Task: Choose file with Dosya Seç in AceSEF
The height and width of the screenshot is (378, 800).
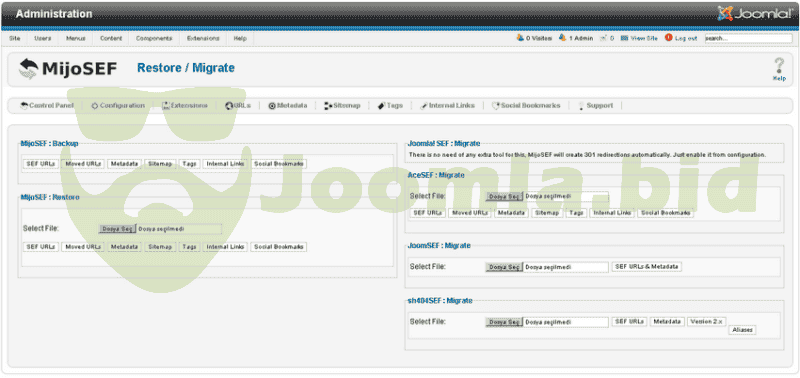Action: point(504,196)
